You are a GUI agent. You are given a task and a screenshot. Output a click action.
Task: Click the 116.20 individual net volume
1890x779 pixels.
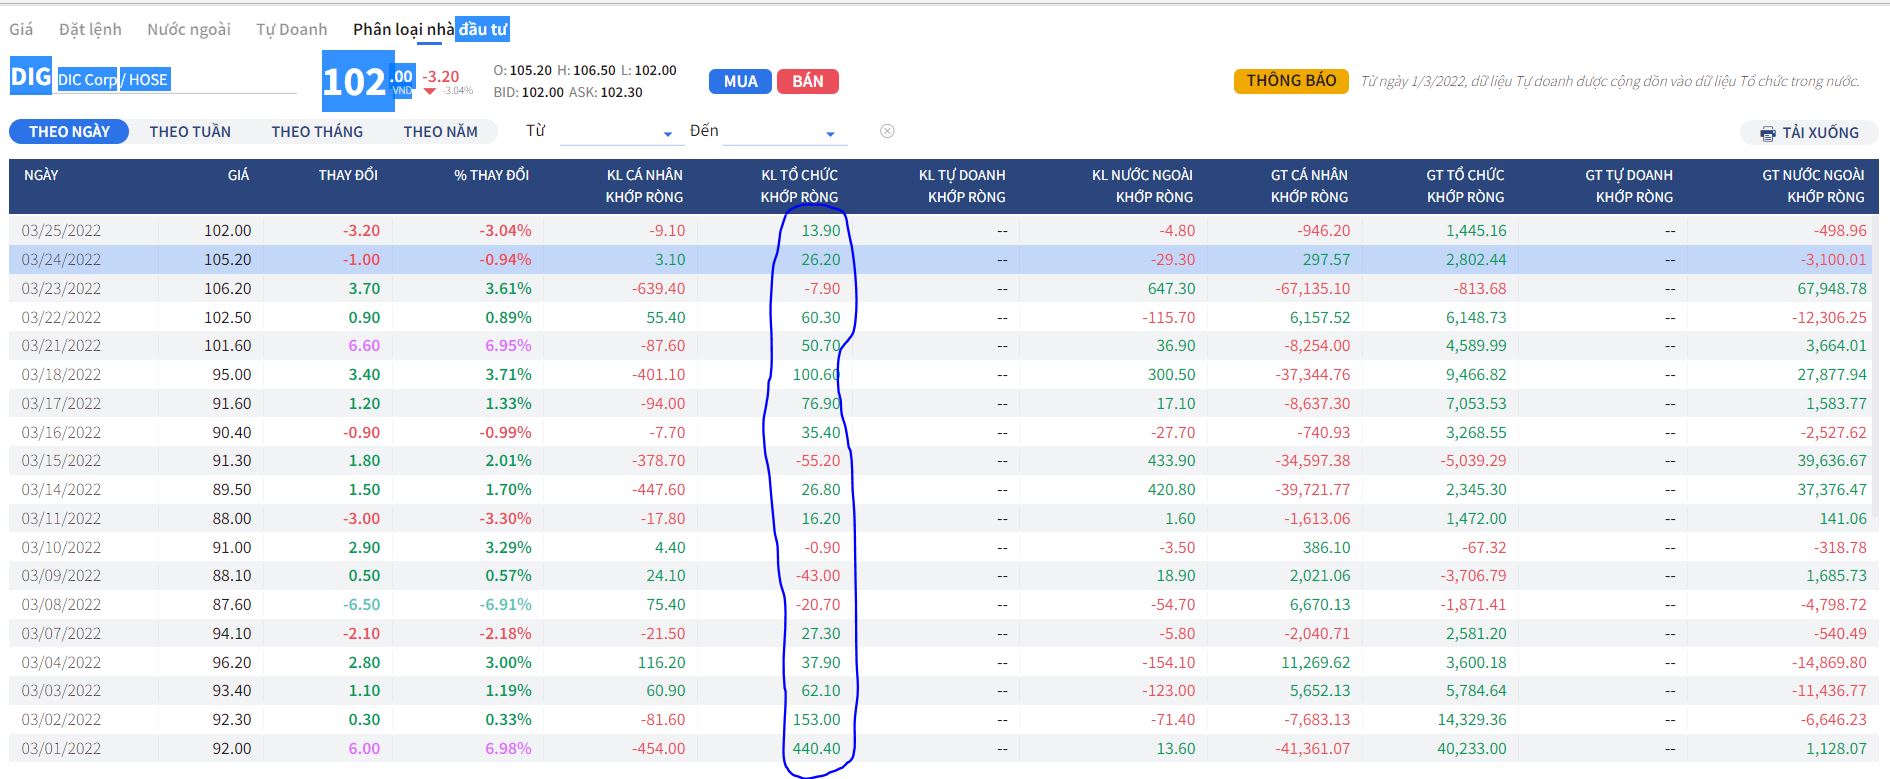662,662
